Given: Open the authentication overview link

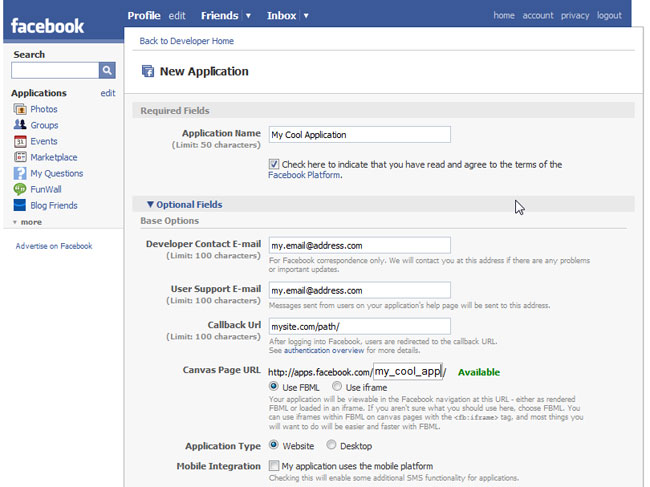Looking at the screenshot, I should [324, 350].
